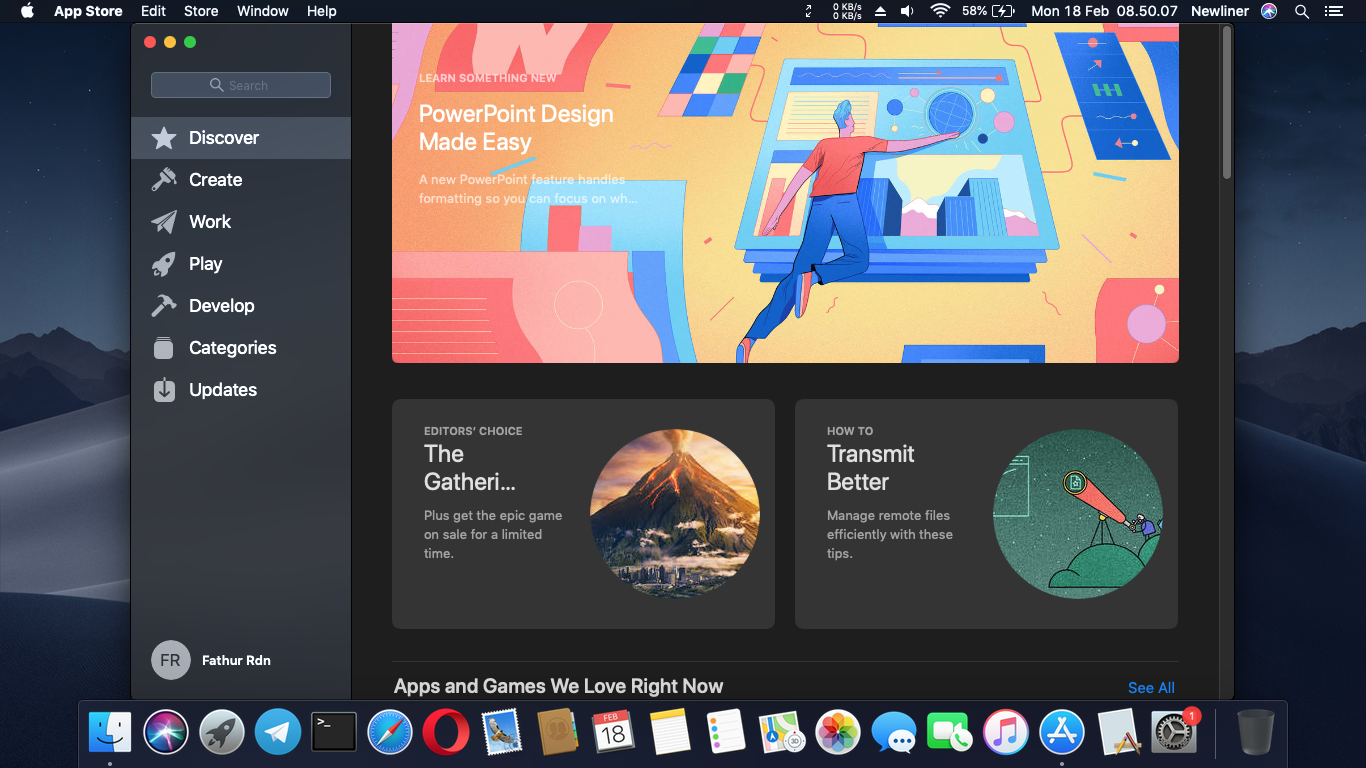
Task: Open Terminal in the dock
Action: click(334, 732)
